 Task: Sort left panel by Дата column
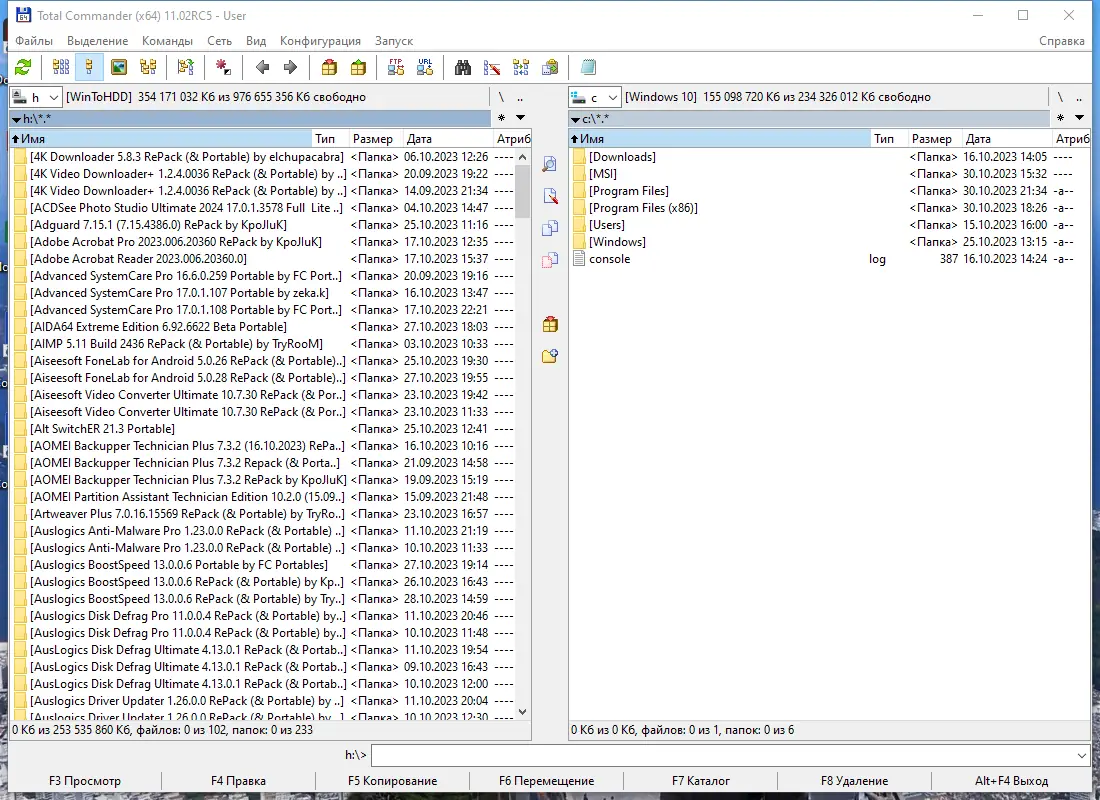click(448, 139)
